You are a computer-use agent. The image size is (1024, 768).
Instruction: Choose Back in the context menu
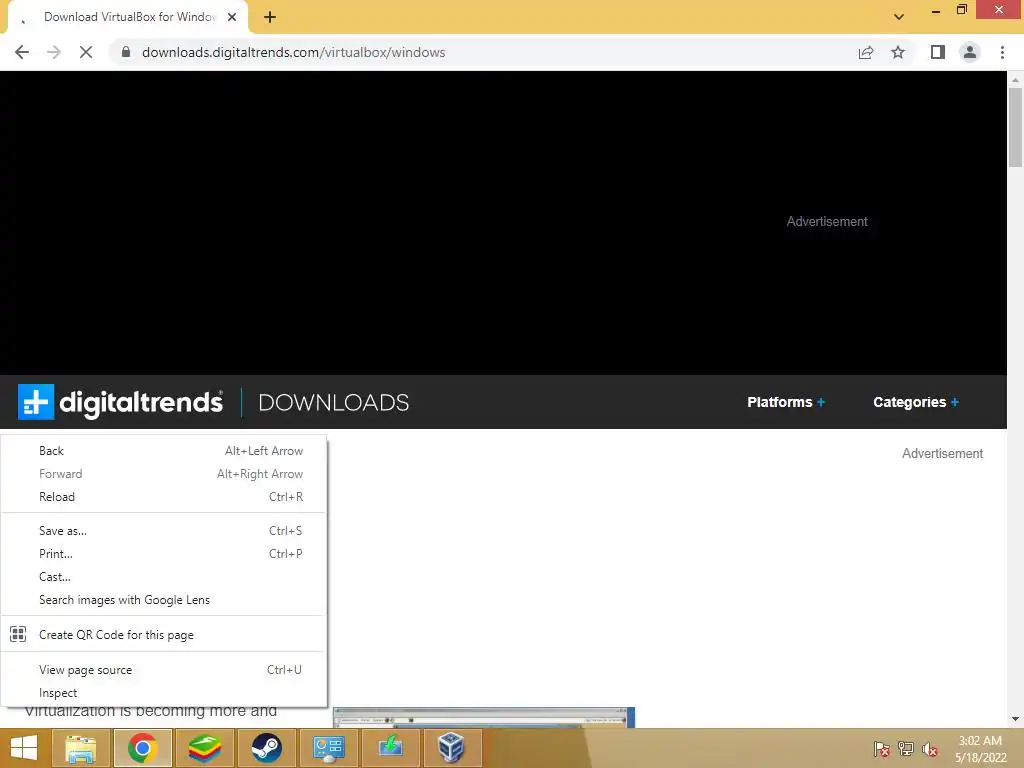163,451
